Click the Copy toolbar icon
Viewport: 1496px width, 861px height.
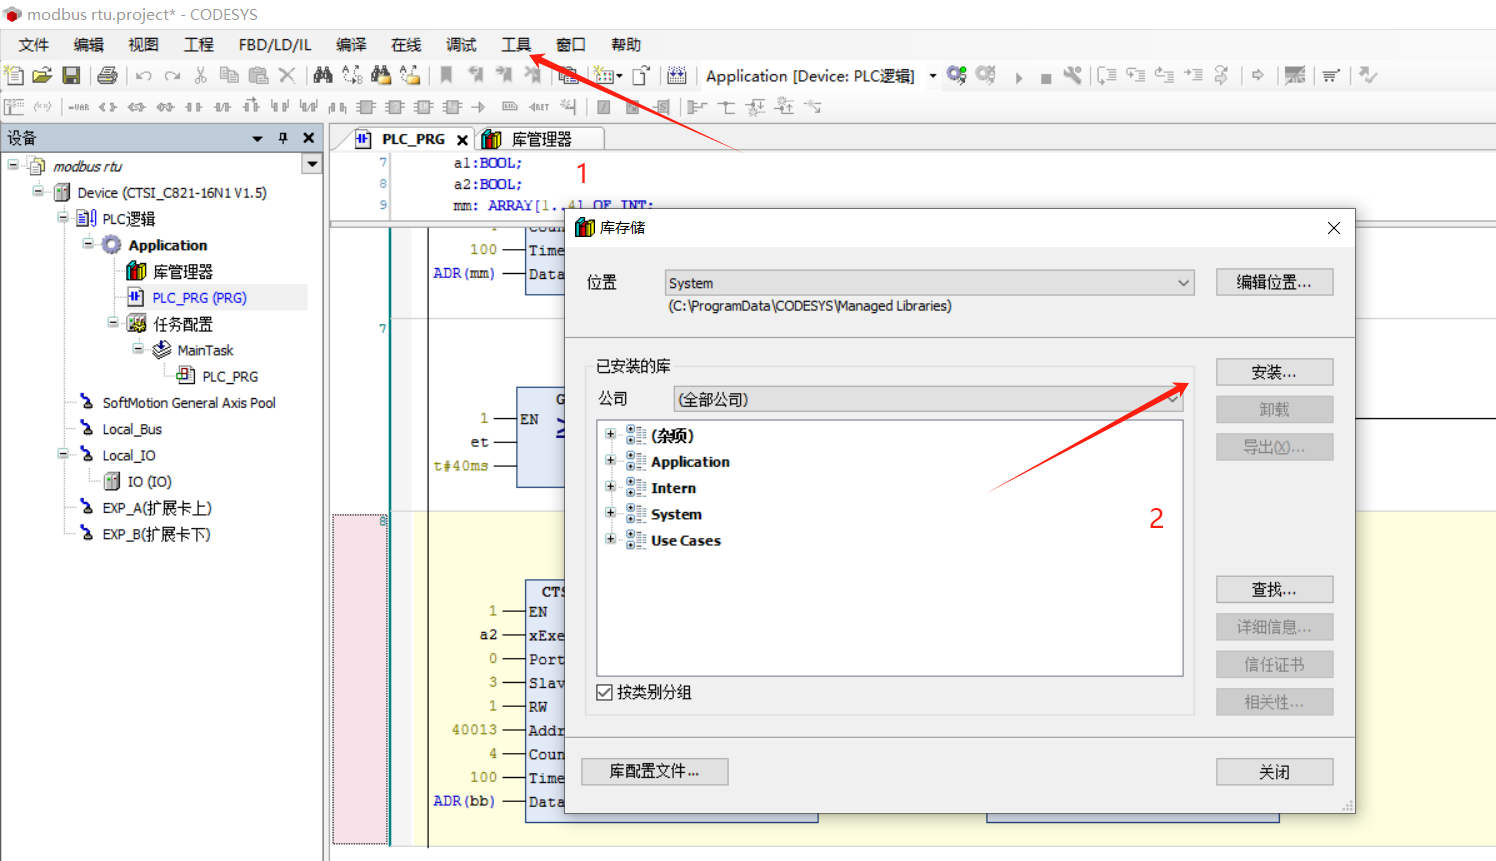pos(229,75)
